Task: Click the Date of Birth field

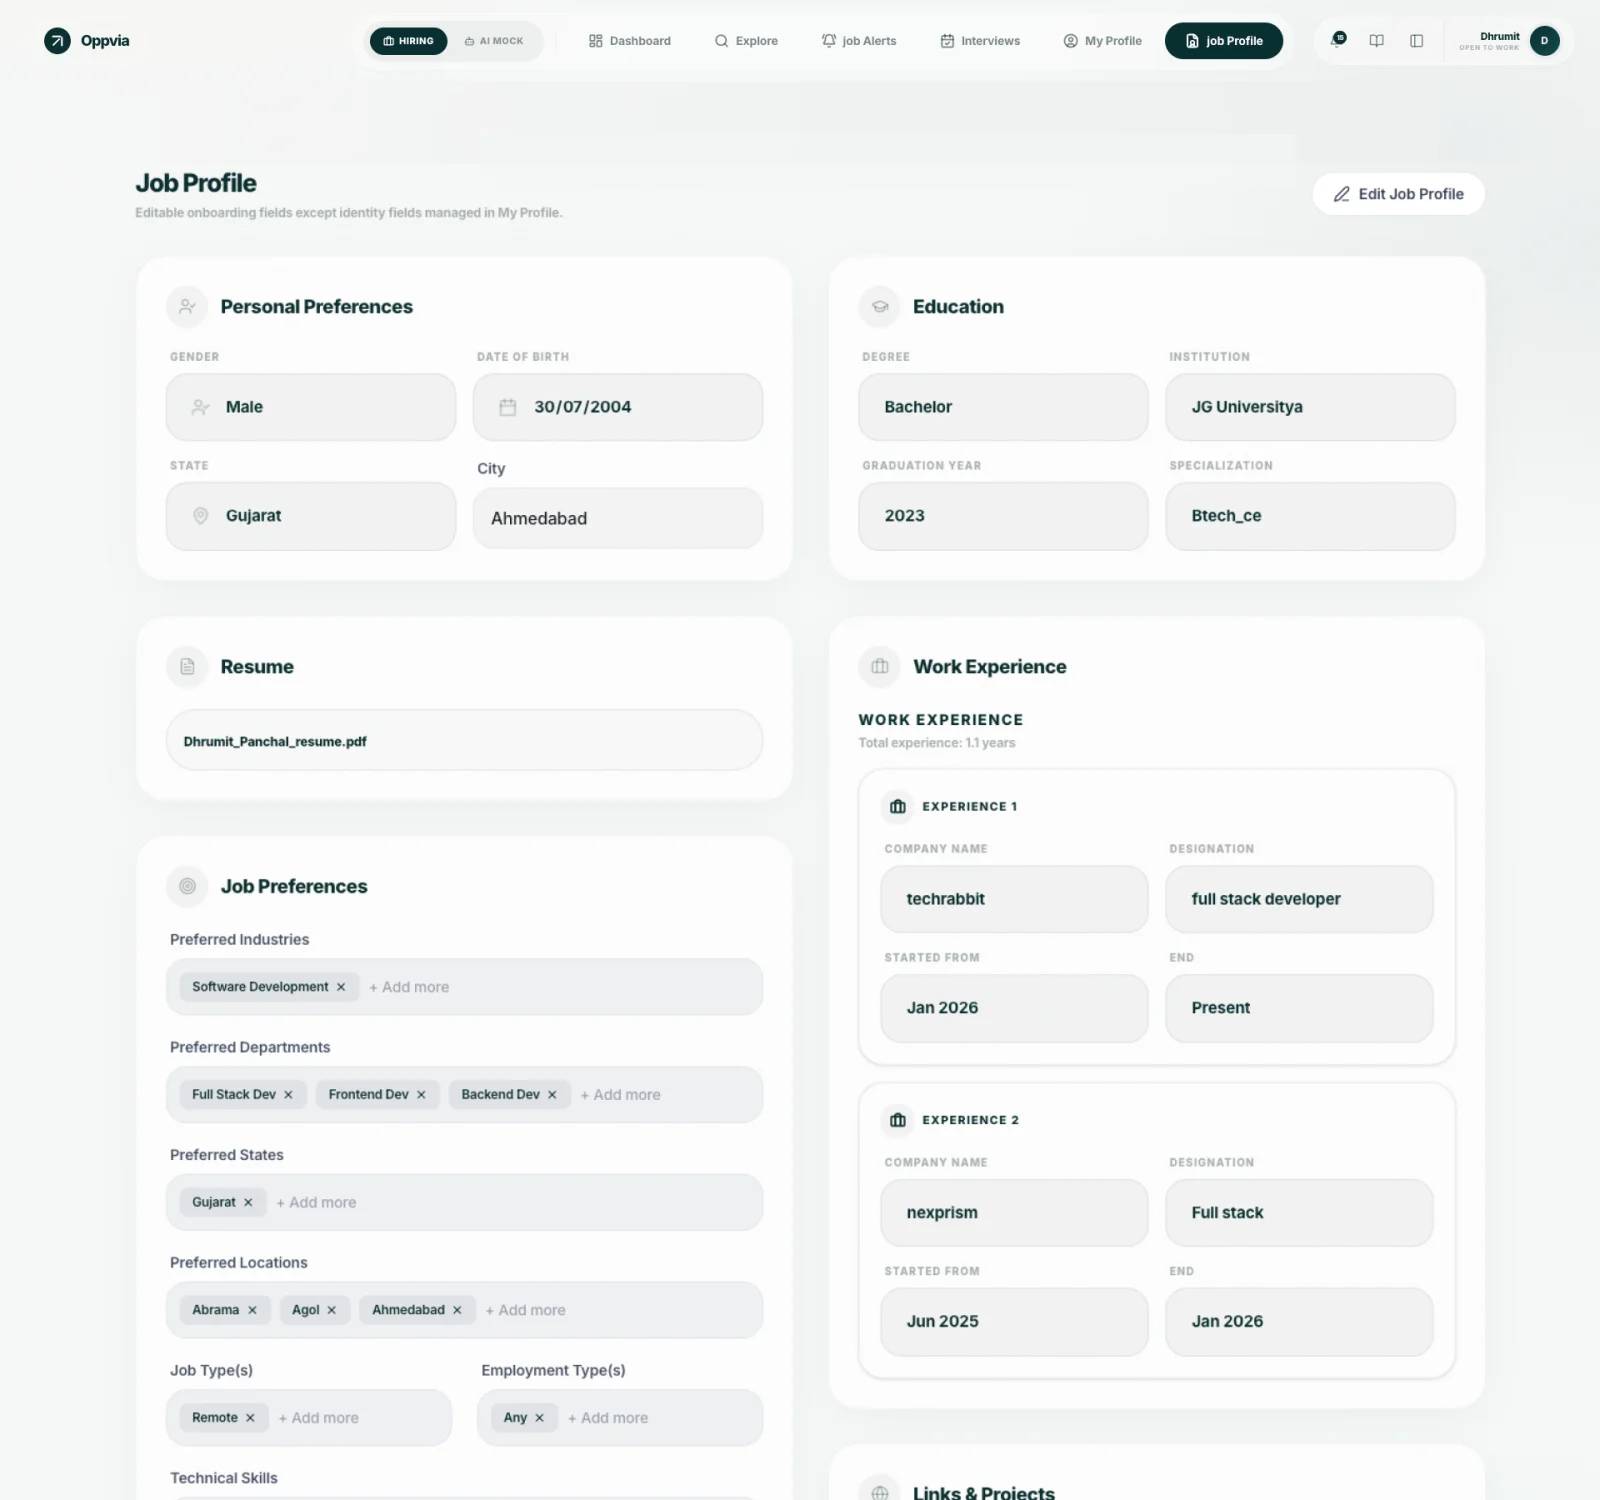Action: 618,407
